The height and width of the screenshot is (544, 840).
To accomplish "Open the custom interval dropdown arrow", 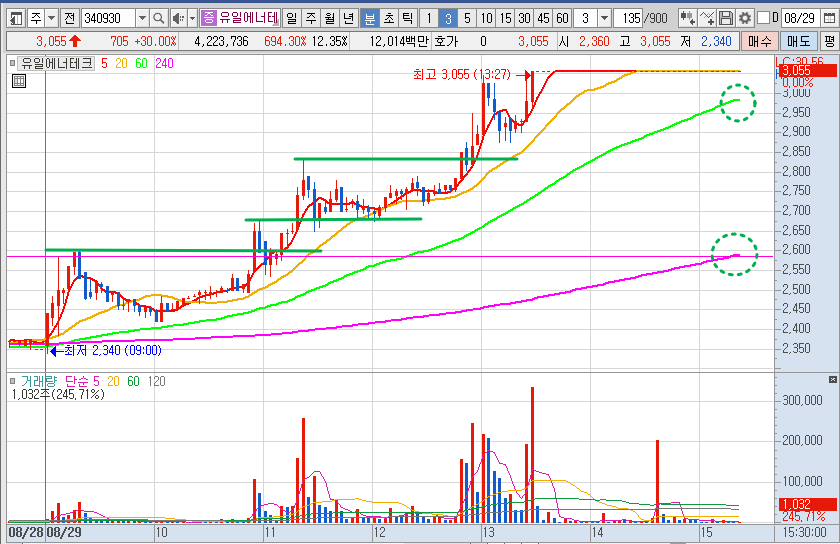I will click(x=604, y=19).
